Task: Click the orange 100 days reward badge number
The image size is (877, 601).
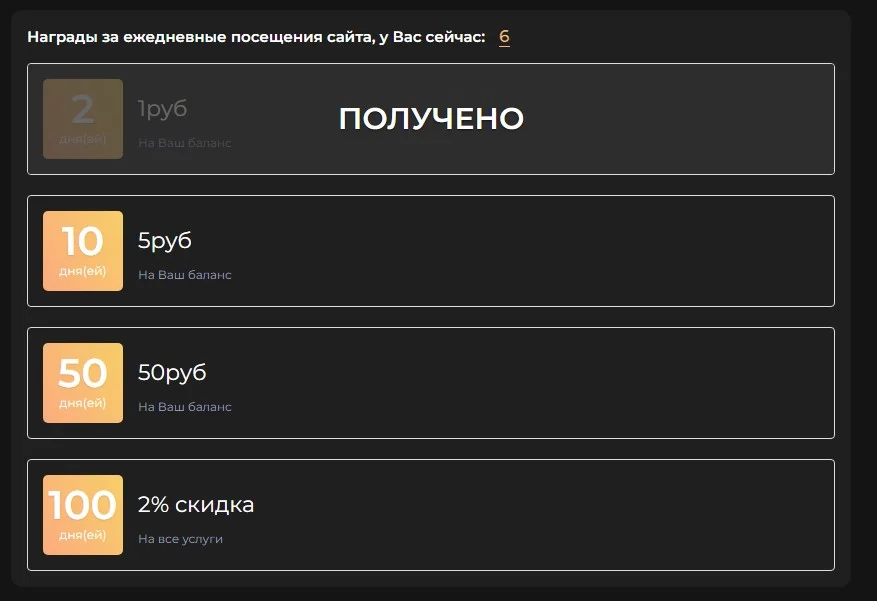Action: coord(83,506)
